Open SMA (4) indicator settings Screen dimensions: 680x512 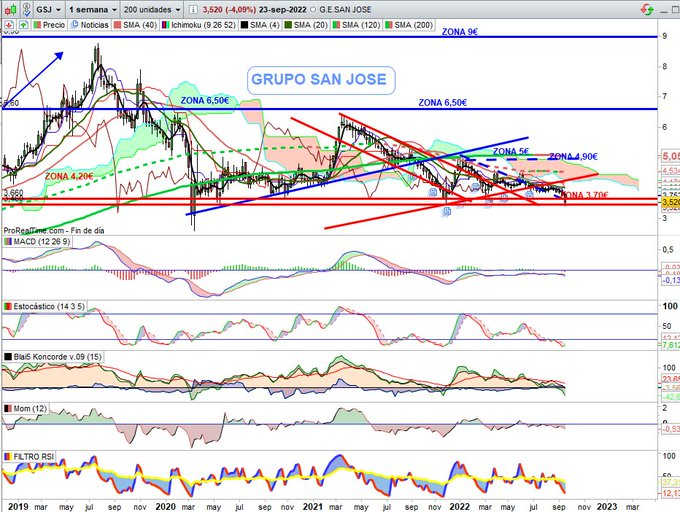[x=260, y=25]
